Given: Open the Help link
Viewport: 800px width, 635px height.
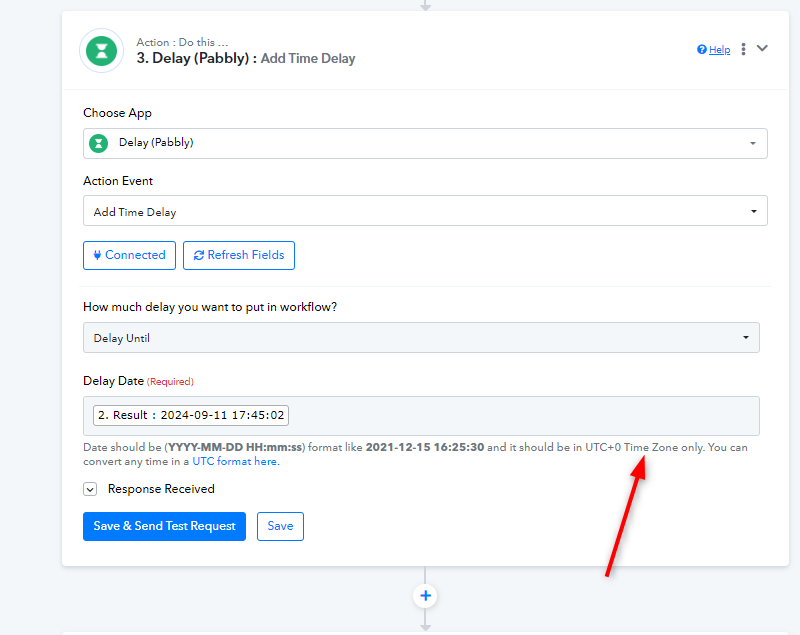Looking at the screenshot, I should [719, 49].
